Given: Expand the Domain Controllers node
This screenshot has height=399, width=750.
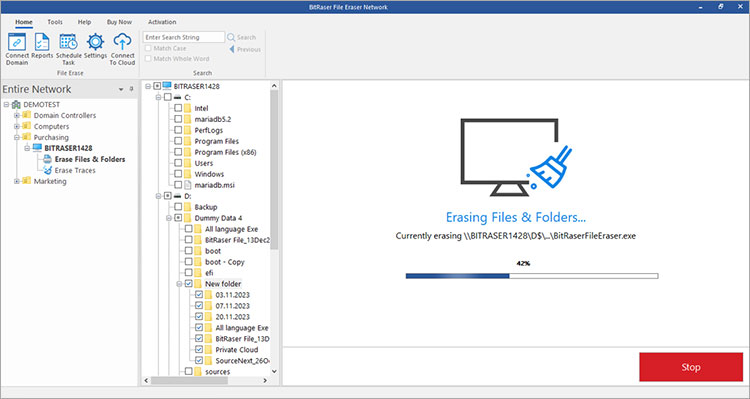Looking at the screenshot, I should point(17,115).
